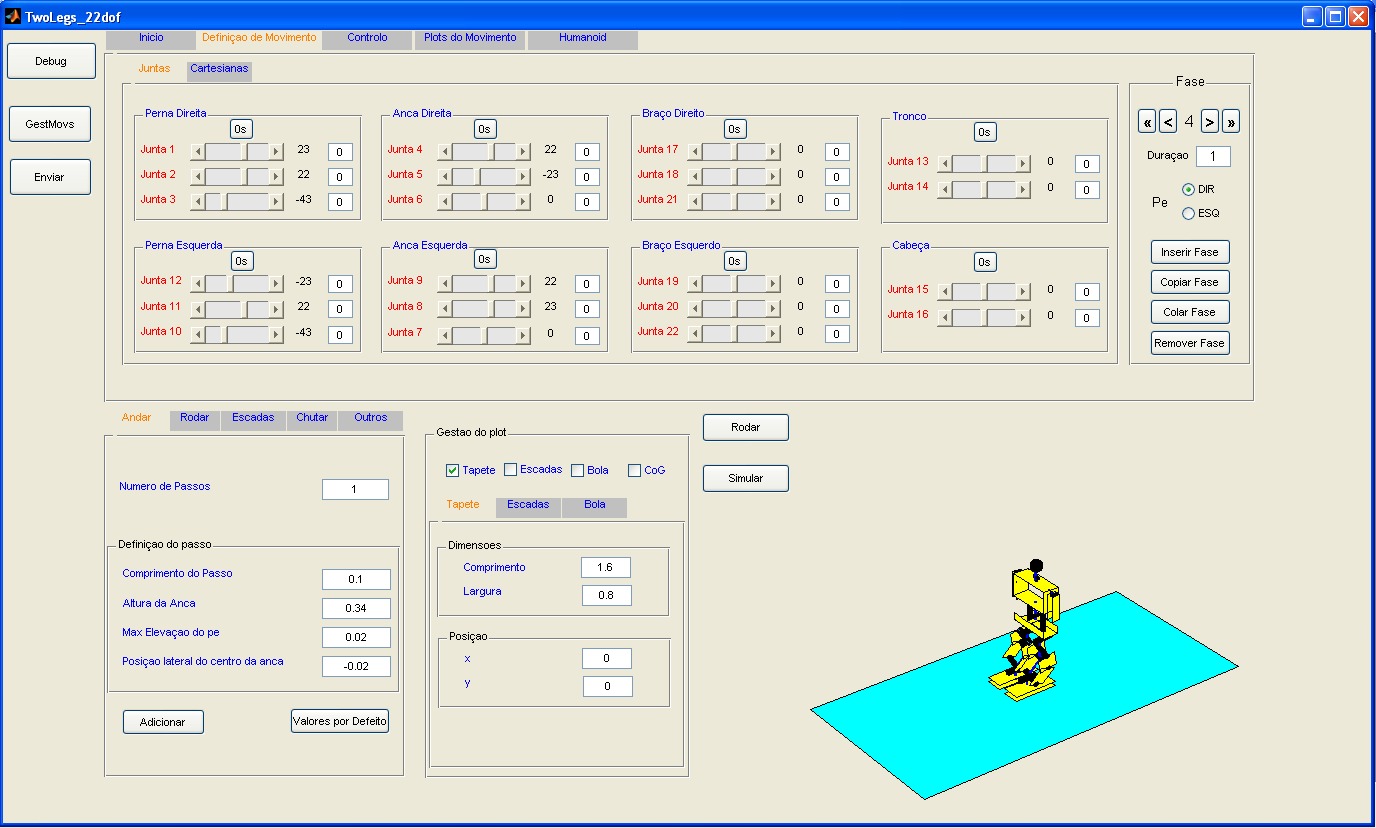
Task: Click the 0s button in Perna Direita
Action: click(x=242, y=129)
